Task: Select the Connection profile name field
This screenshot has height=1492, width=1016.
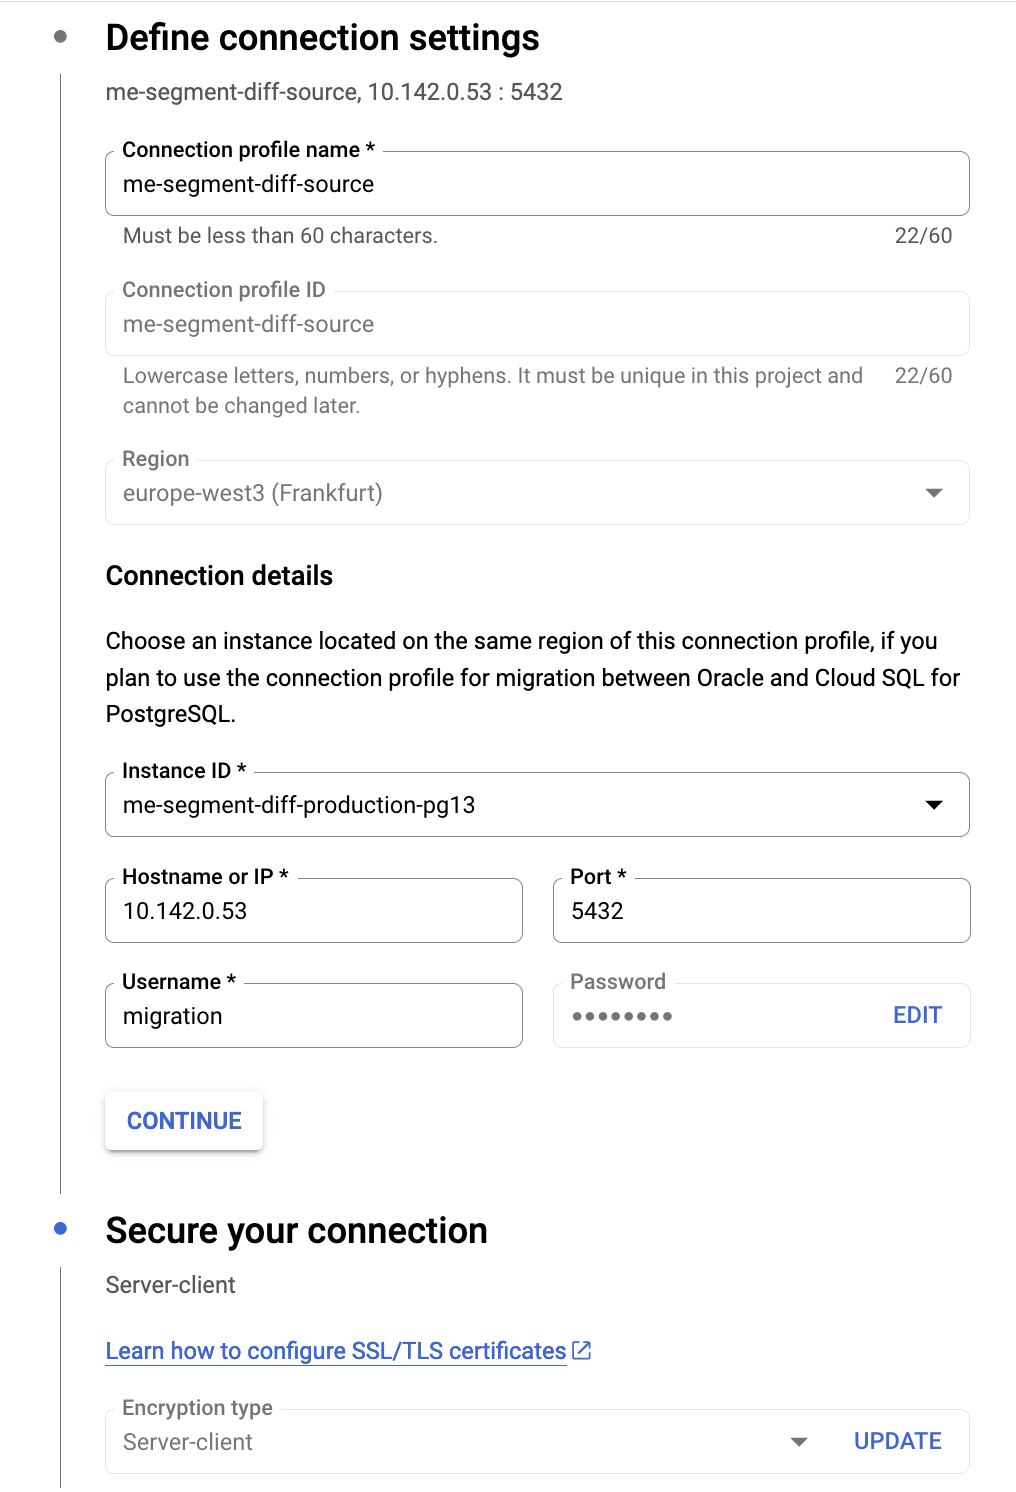Action: pos(537,184)
